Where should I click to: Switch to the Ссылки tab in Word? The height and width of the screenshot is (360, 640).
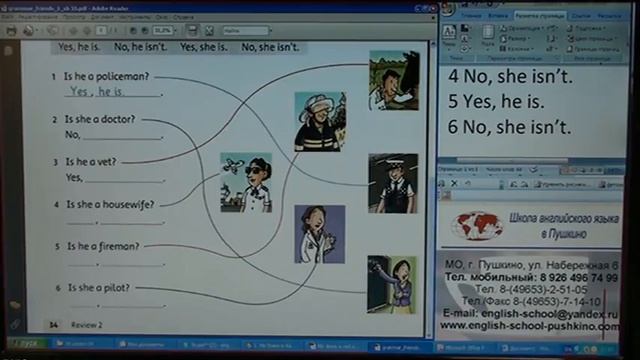pyautogui.click(x=581, y=16)
